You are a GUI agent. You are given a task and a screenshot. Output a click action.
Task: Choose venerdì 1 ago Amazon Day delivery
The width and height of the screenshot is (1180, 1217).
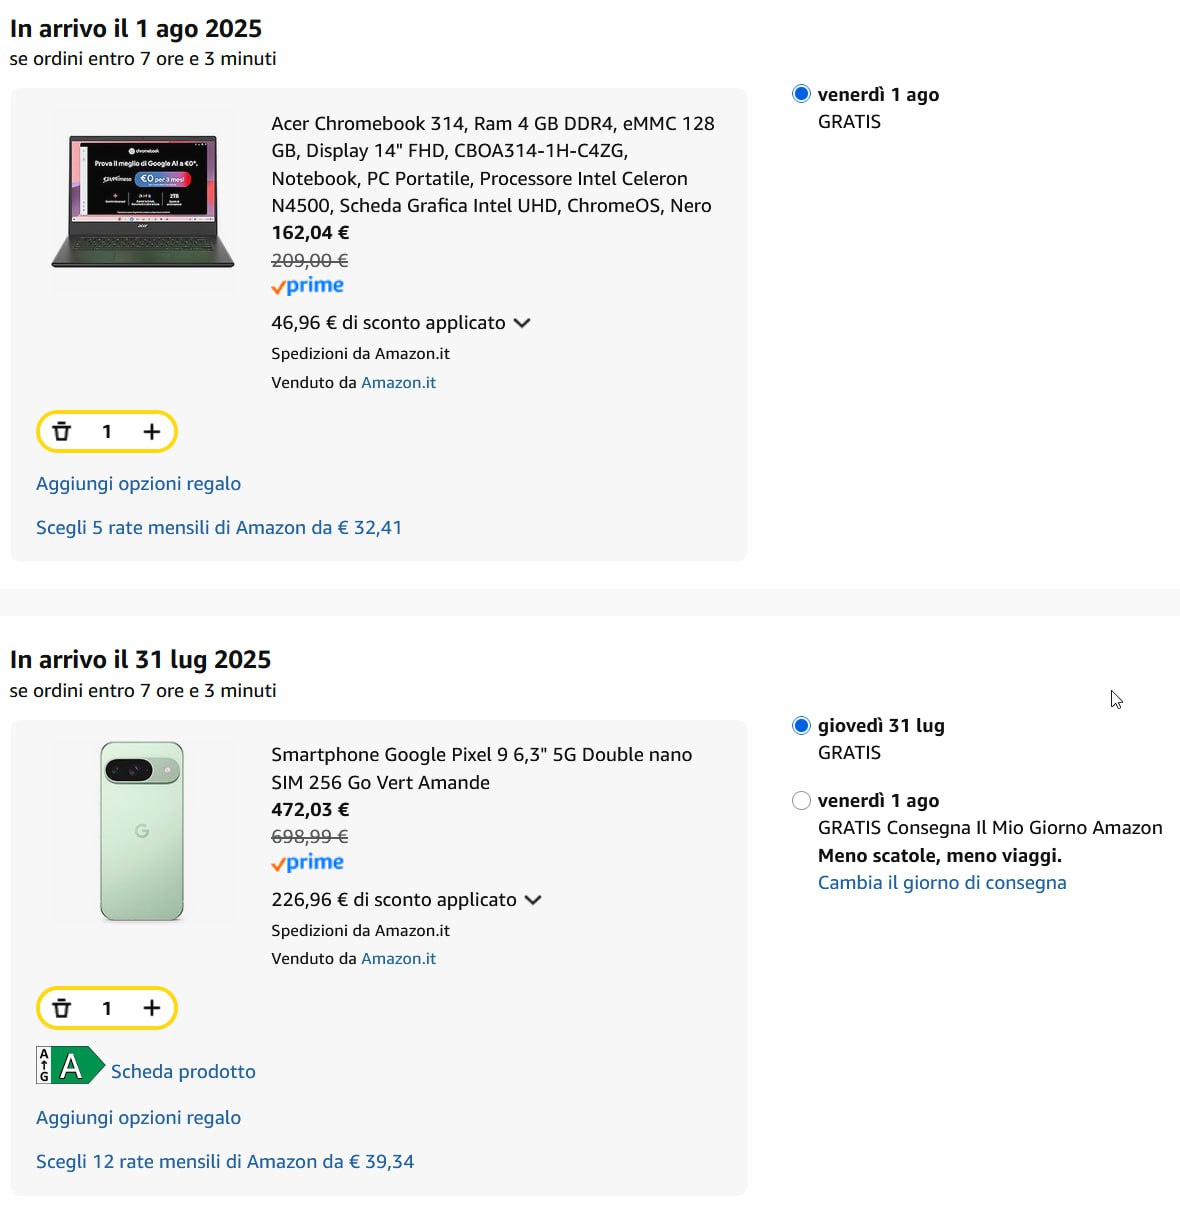coord(801,800)
